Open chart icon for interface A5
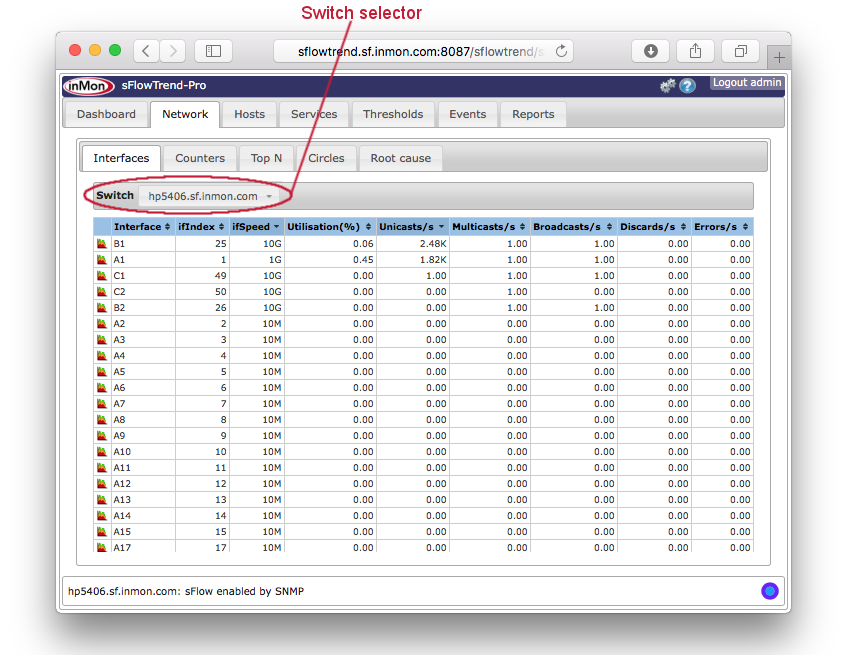Screen dimensions: 847x655 click(x=102, y=372)
